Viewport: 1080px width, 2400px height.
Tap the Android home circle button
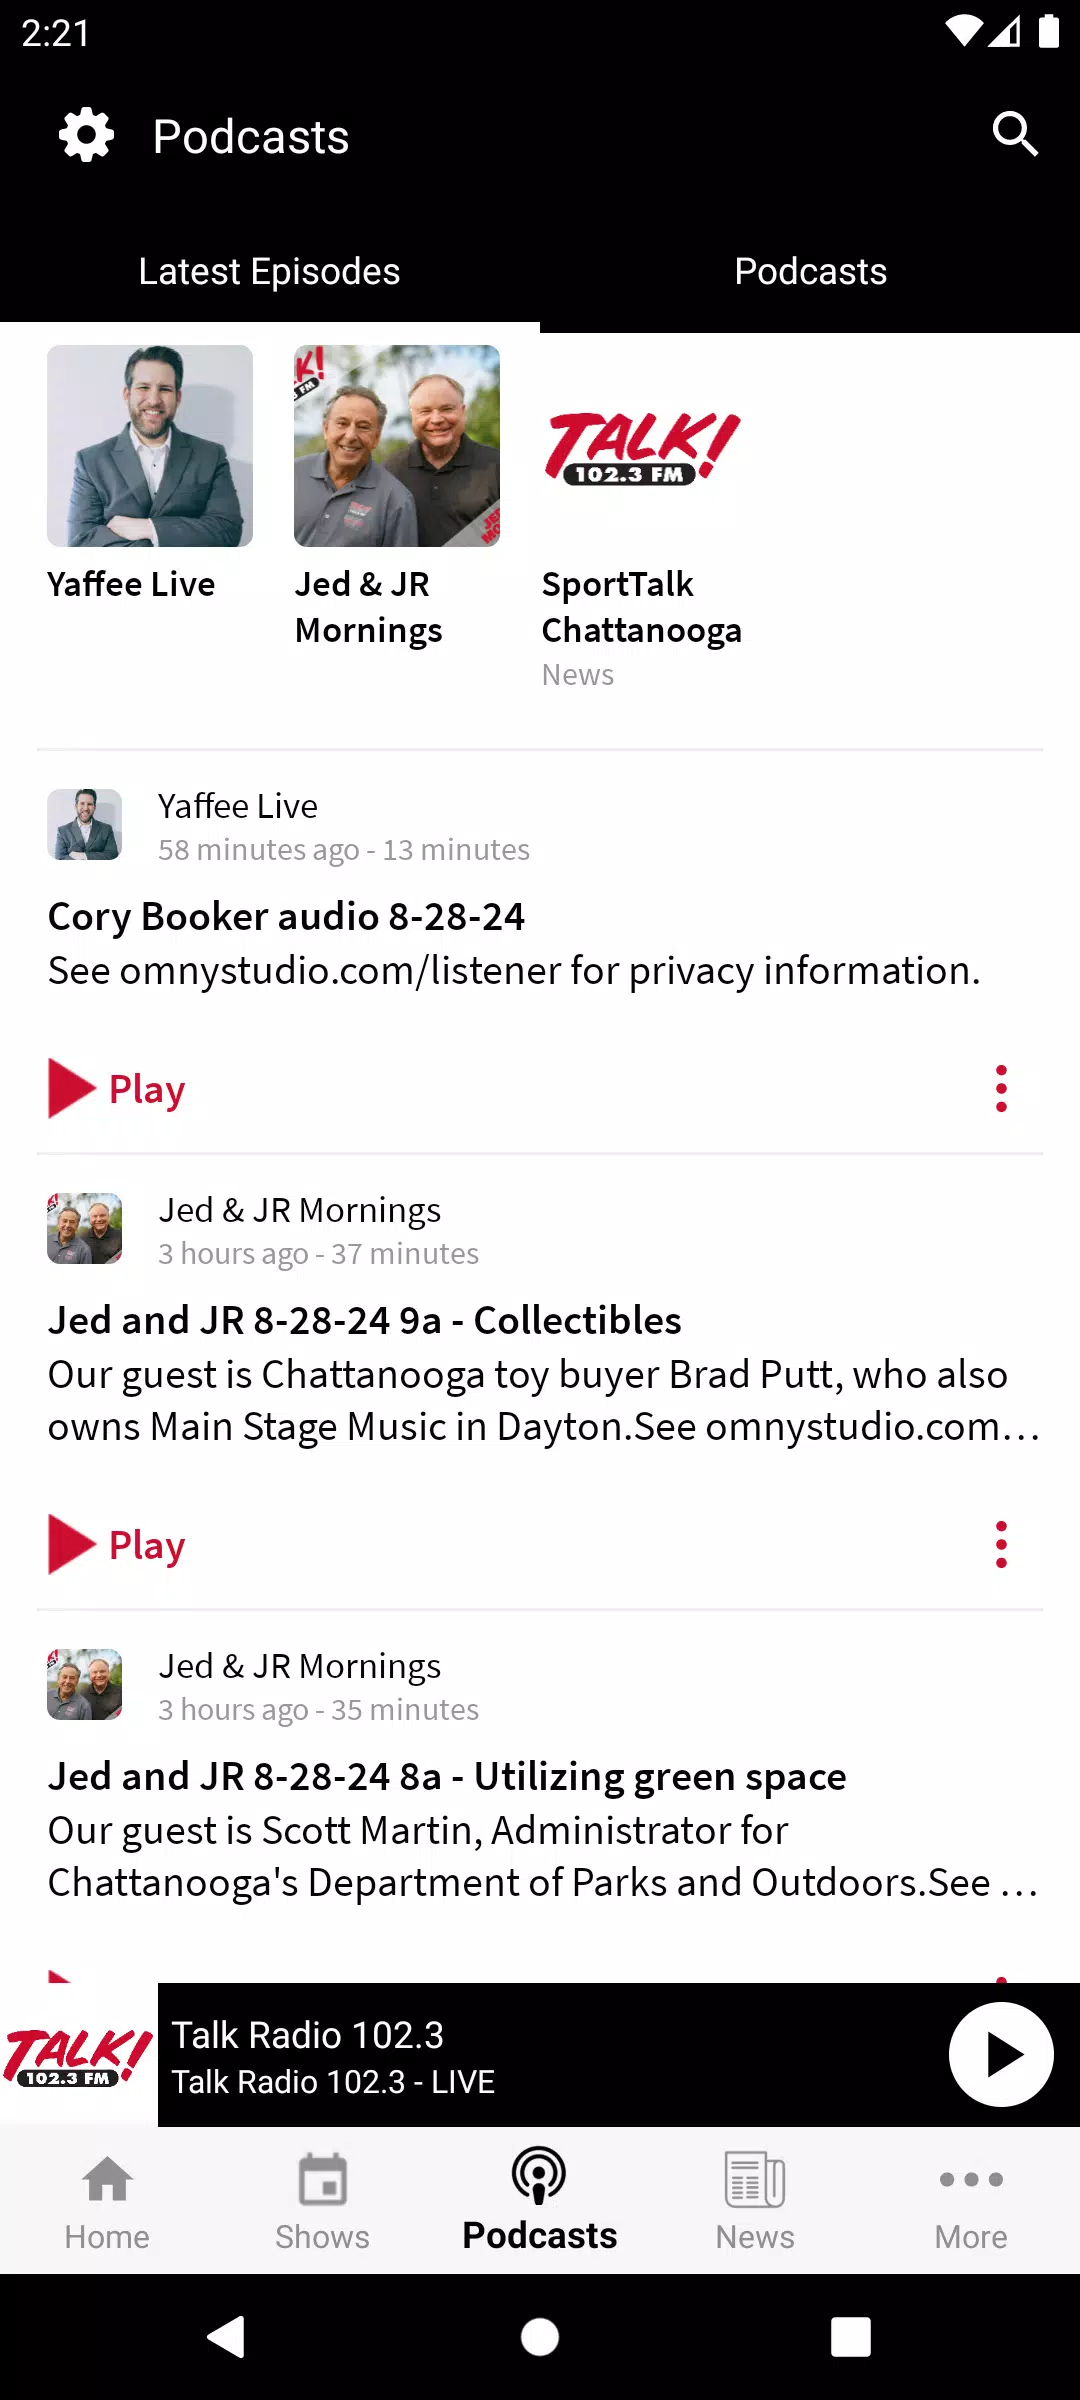pyautogui.click(x=540, y=2337)
